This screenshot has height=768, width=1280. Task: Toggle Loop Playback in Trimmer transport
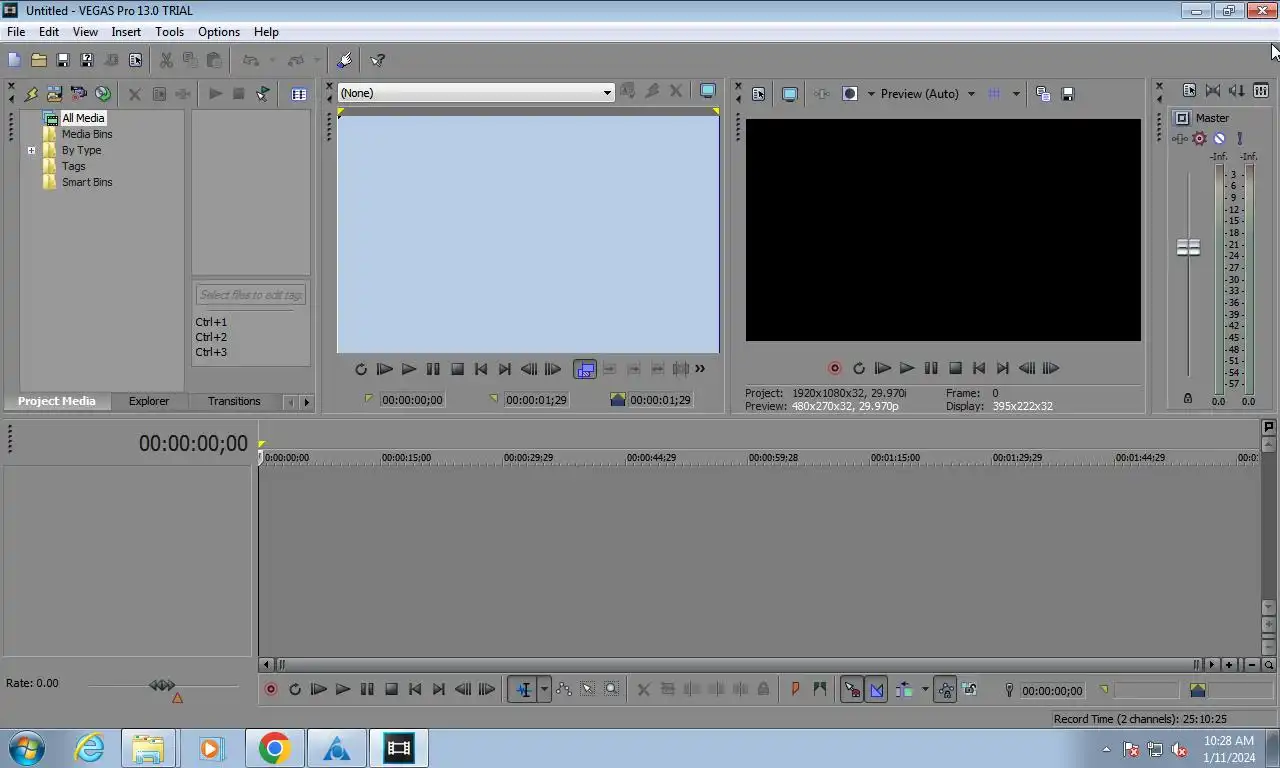361,369
